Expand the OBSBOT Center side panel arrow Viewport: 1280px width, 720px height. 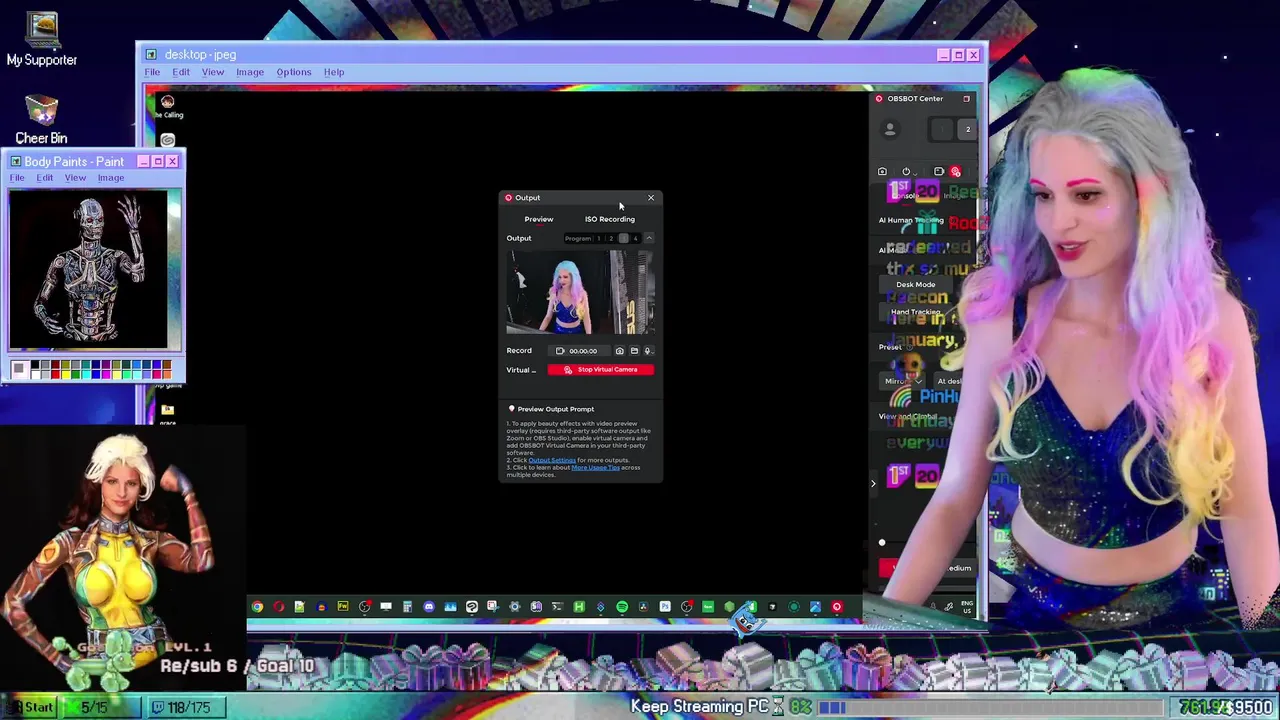point(873,484)
